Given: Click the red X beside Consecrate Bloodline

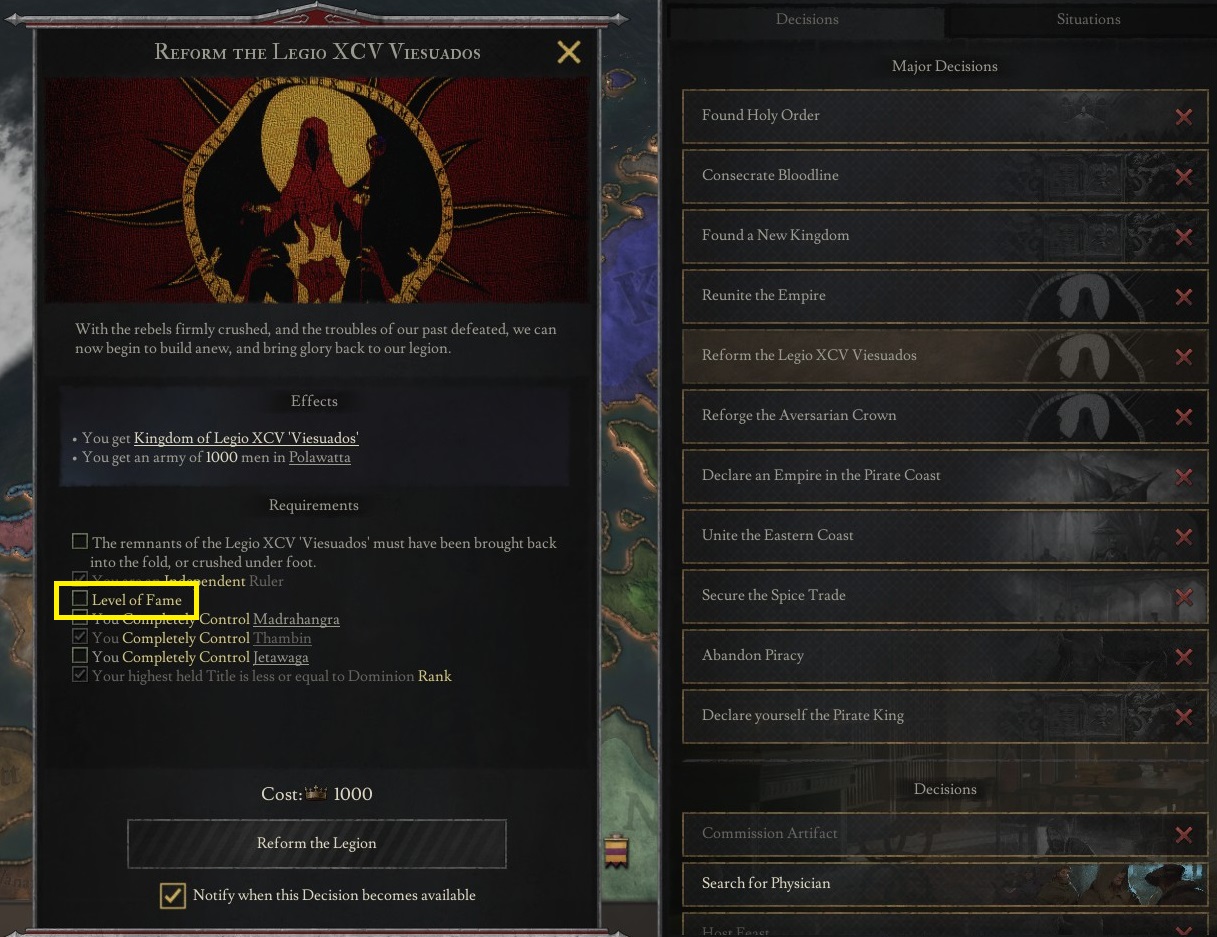Looking at the screenshot, I should (1183, 176).
